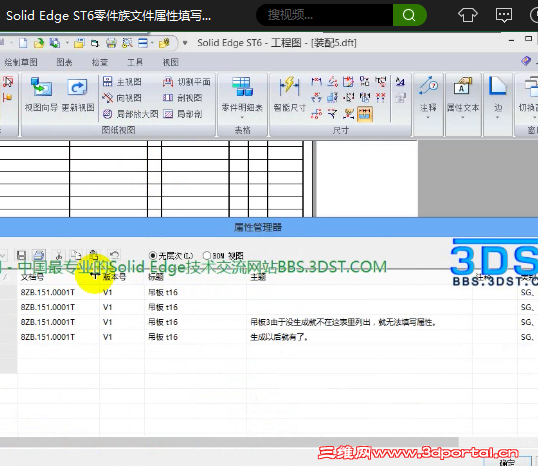
Task: Select the 剖视图 (Section View) tool
Action: 183,98
